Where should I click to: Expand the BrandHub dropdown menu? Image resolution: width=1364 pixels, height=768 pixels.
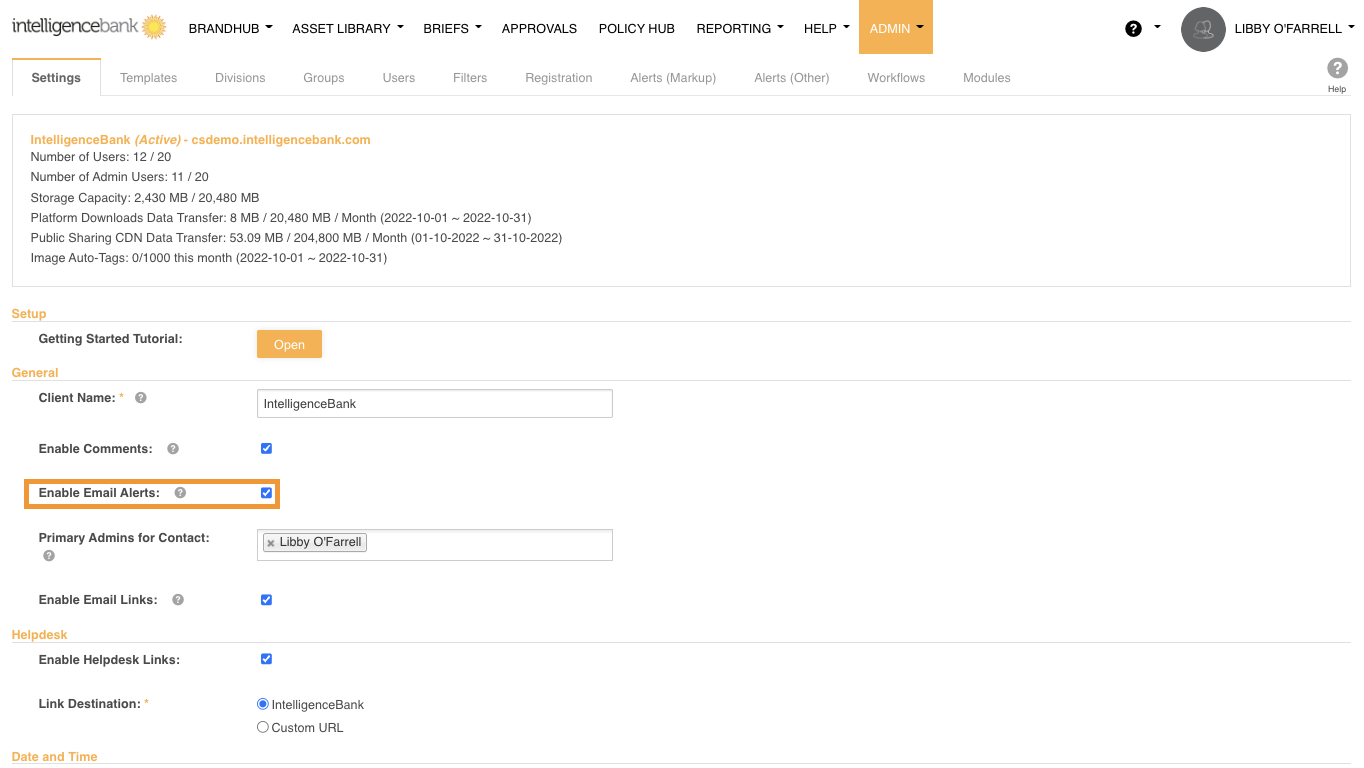[230, 28]
